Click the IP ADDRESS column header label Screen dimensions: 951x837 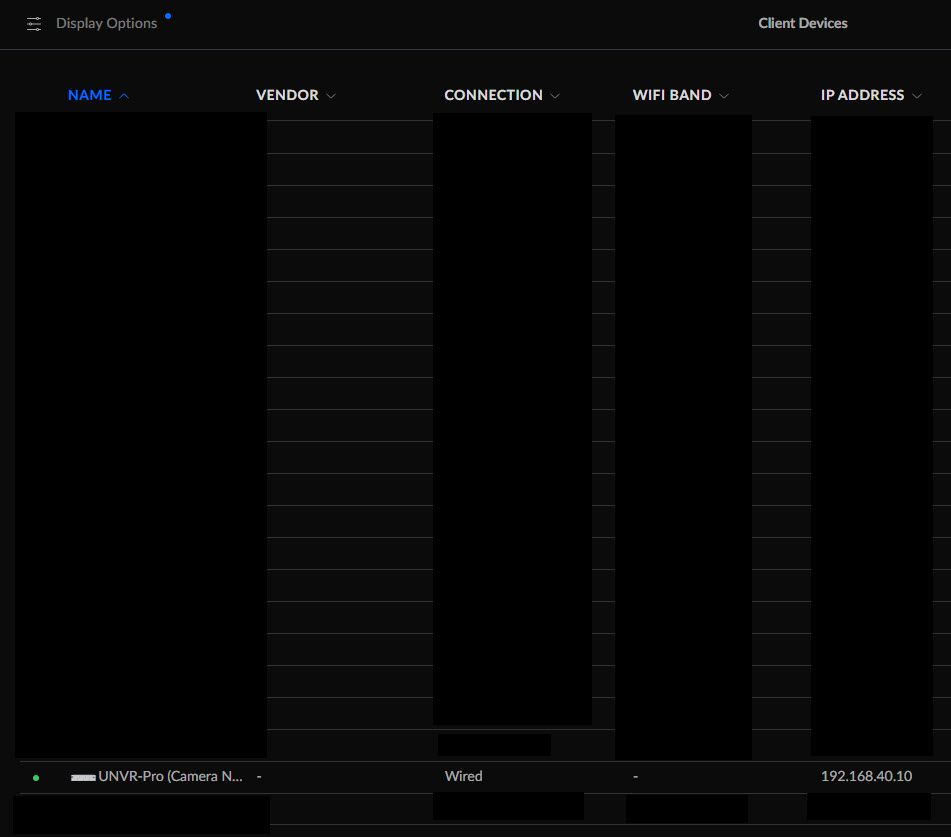[x=862, y=95]
